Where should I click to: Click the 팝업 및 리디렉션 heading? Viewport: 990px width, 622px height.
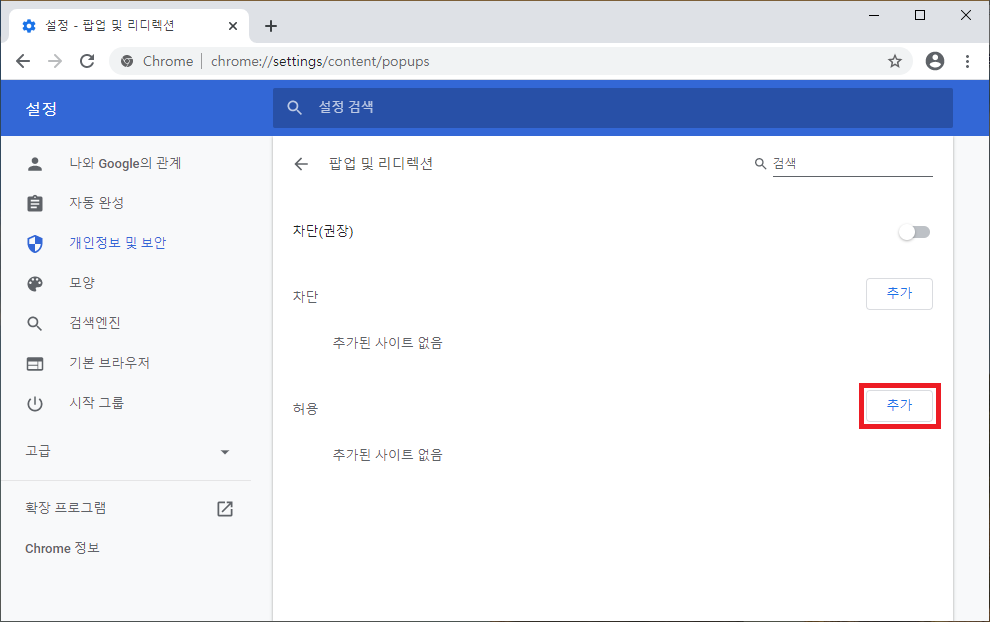tap(381, 164)
